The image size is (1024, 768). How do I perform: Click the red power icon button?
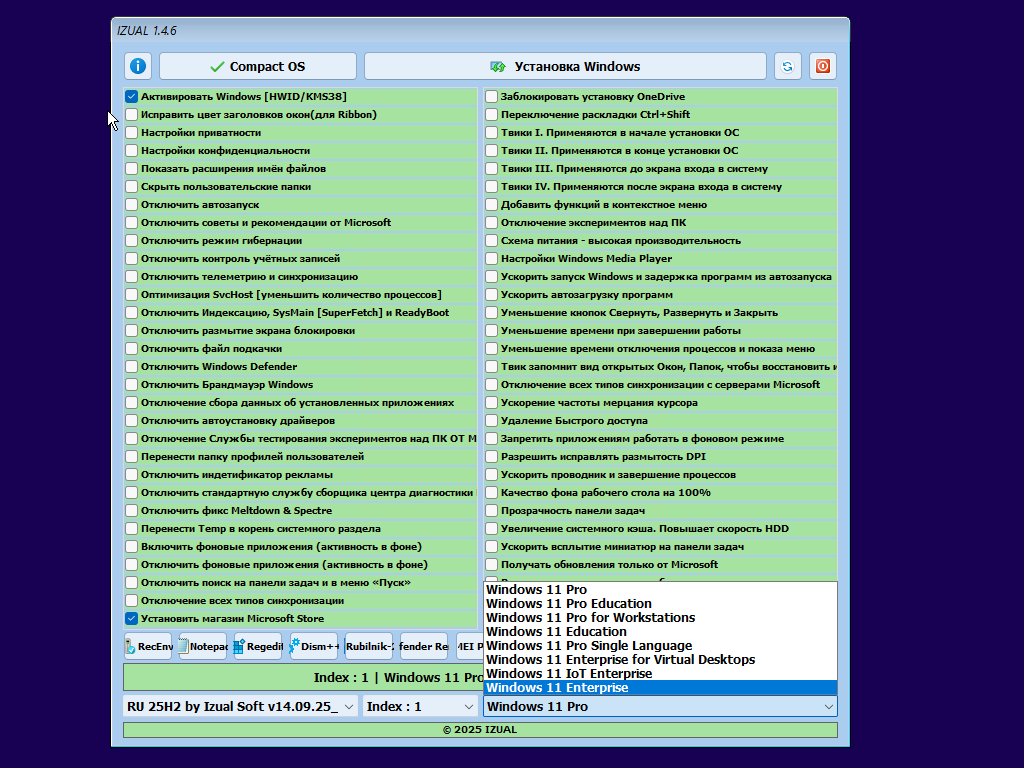(x=823, y=66)
